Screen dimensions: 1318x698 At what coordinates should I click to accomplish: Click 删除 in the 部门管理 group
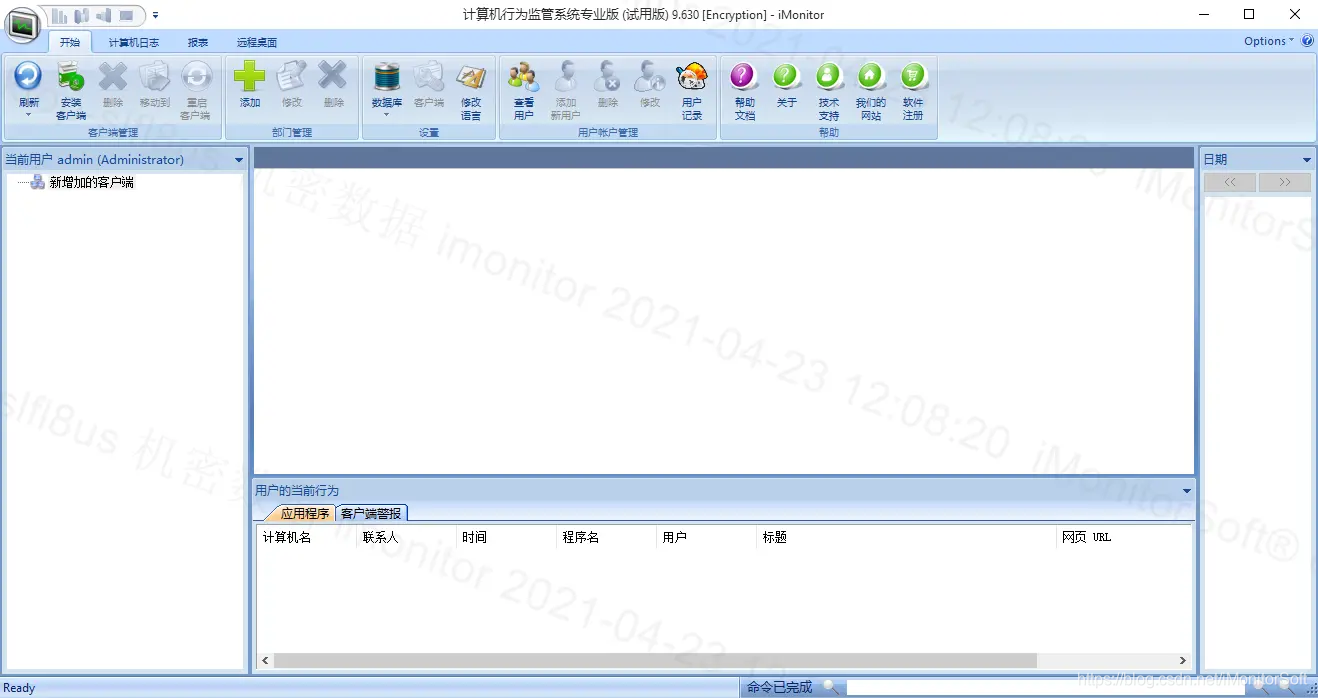pos(333,77)
